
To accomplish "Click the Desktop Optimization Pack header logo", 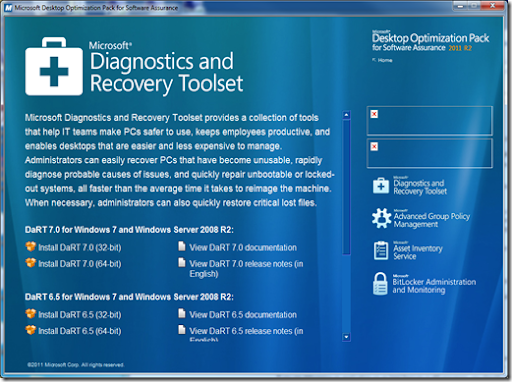I will coord(430,41).
